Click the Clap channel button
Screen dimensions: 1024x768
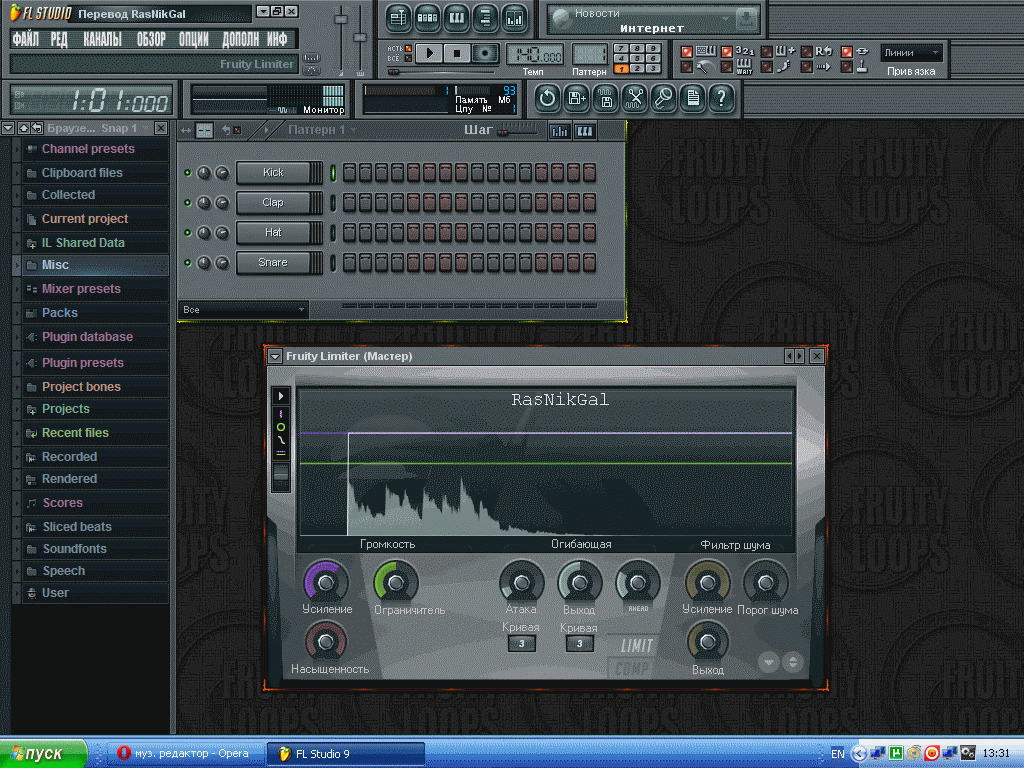[273, 202]
